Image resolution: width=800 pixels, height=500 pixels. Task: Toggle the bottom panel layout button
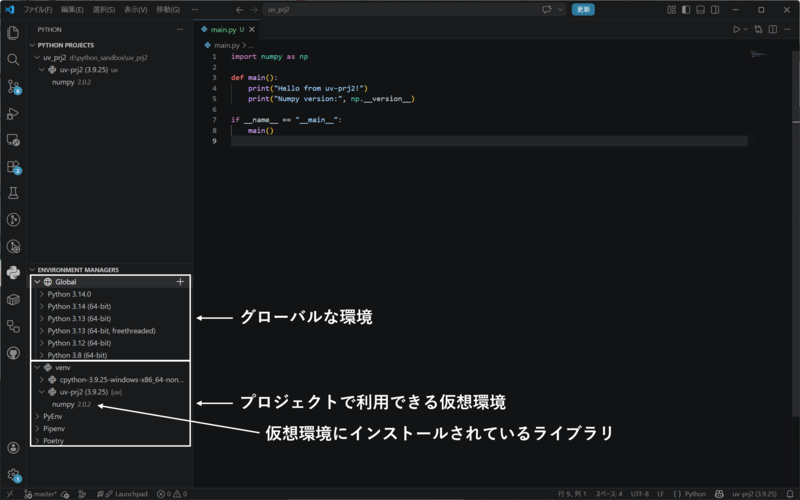(x=701, y=10)
